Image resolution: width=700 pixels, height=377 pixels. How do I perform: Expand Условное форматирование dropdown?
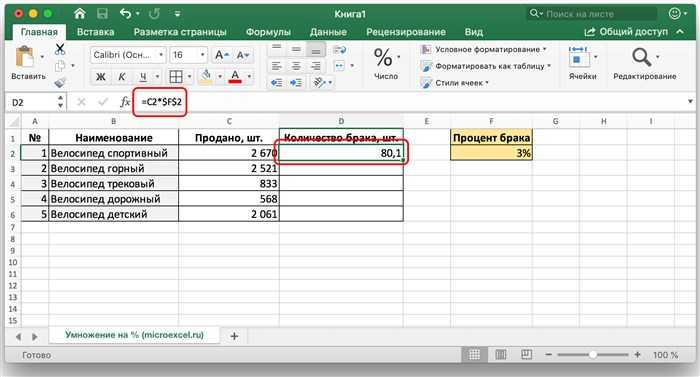point(484,50)
